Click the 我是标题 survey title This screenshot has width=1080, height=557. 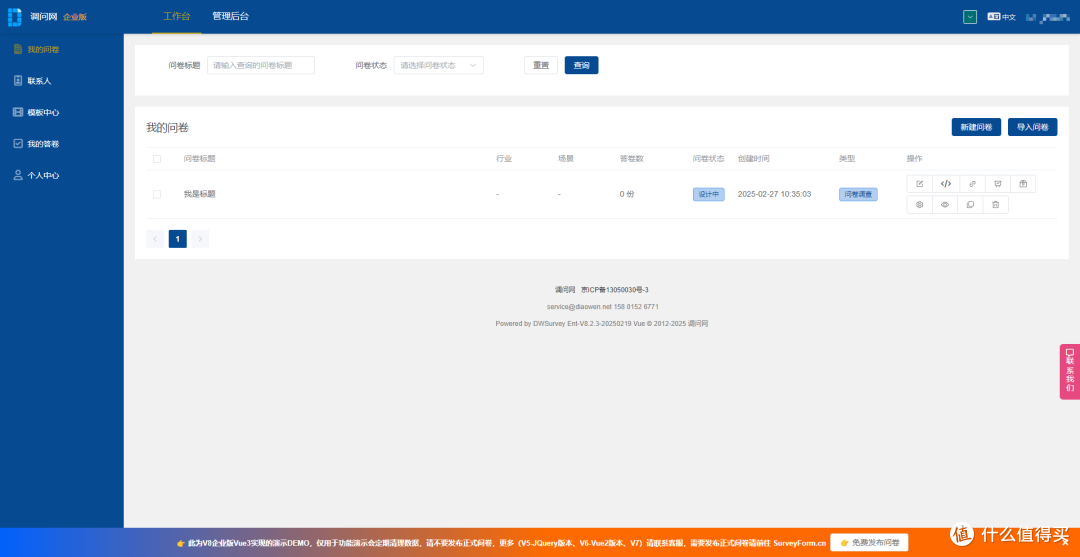click(199, 194)
